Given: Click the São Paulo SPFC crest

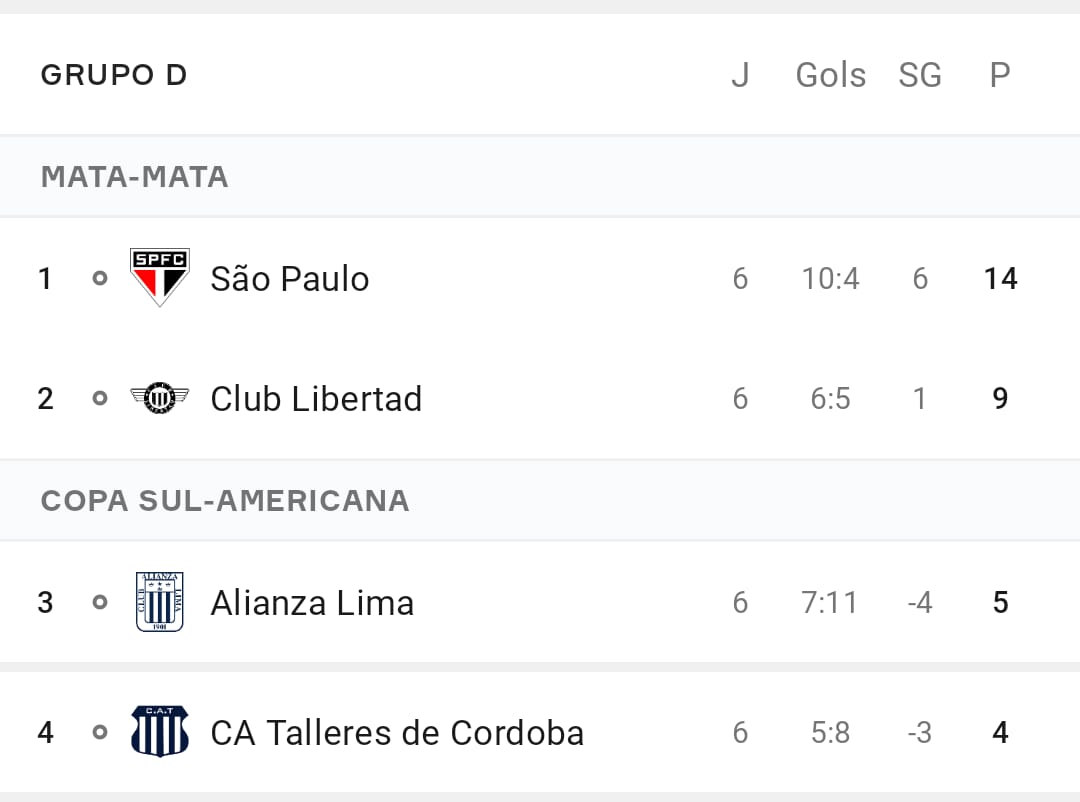Looking at the screenshot, I should 160,278.
